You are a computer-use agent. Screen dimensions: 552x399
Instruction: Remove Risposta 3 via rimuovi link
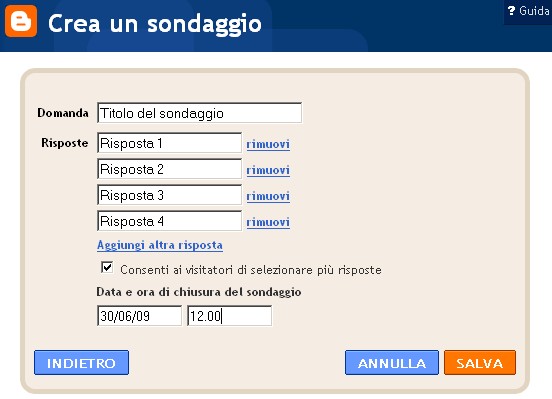(x=268, y=196)
